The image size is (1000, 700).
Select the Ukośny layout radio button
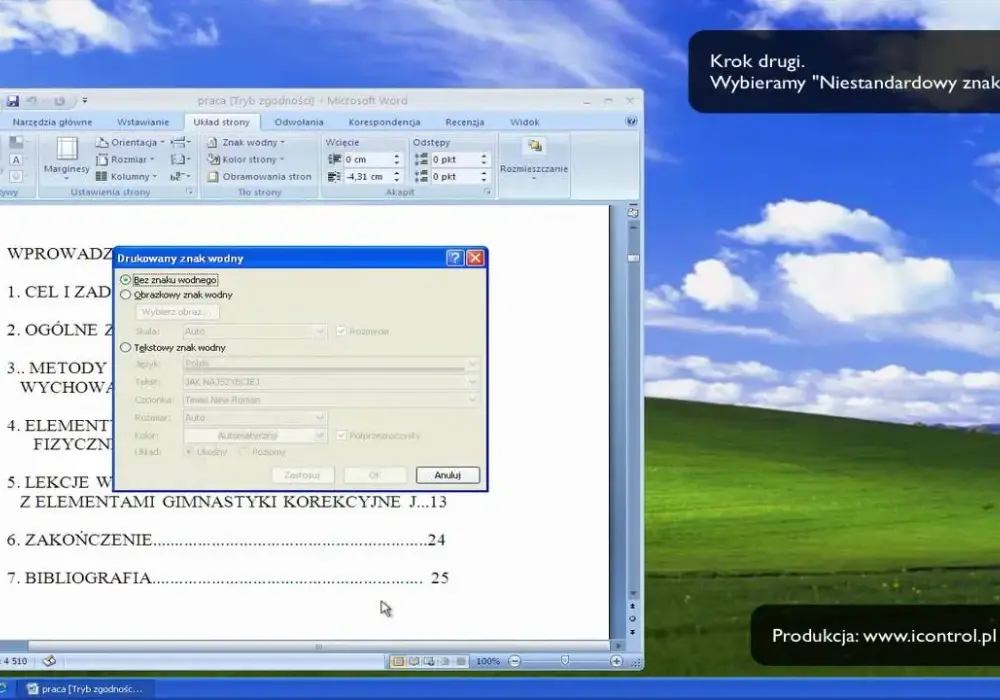click(189, 451)
